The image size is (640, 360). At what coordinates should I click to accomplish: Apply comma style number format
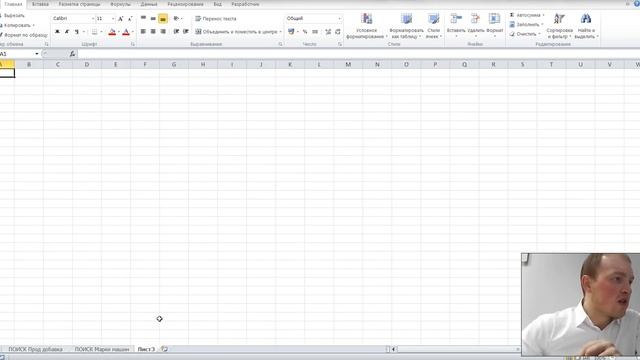pyautogui.click(x=315, y=32)
